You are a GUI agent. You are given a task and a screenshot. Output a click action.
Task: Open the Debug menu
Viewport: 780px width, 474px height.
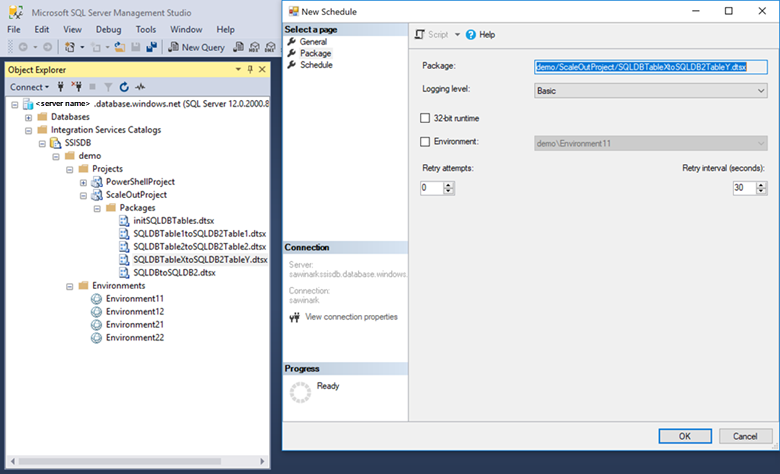pos(108,29)
